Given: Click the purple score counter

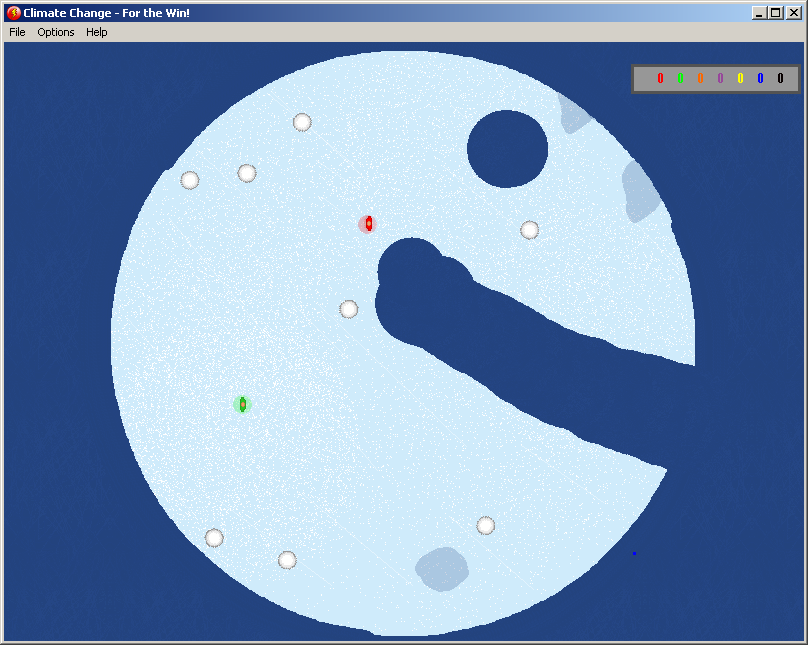Looking at the screenshot, I should pos(720,78).
